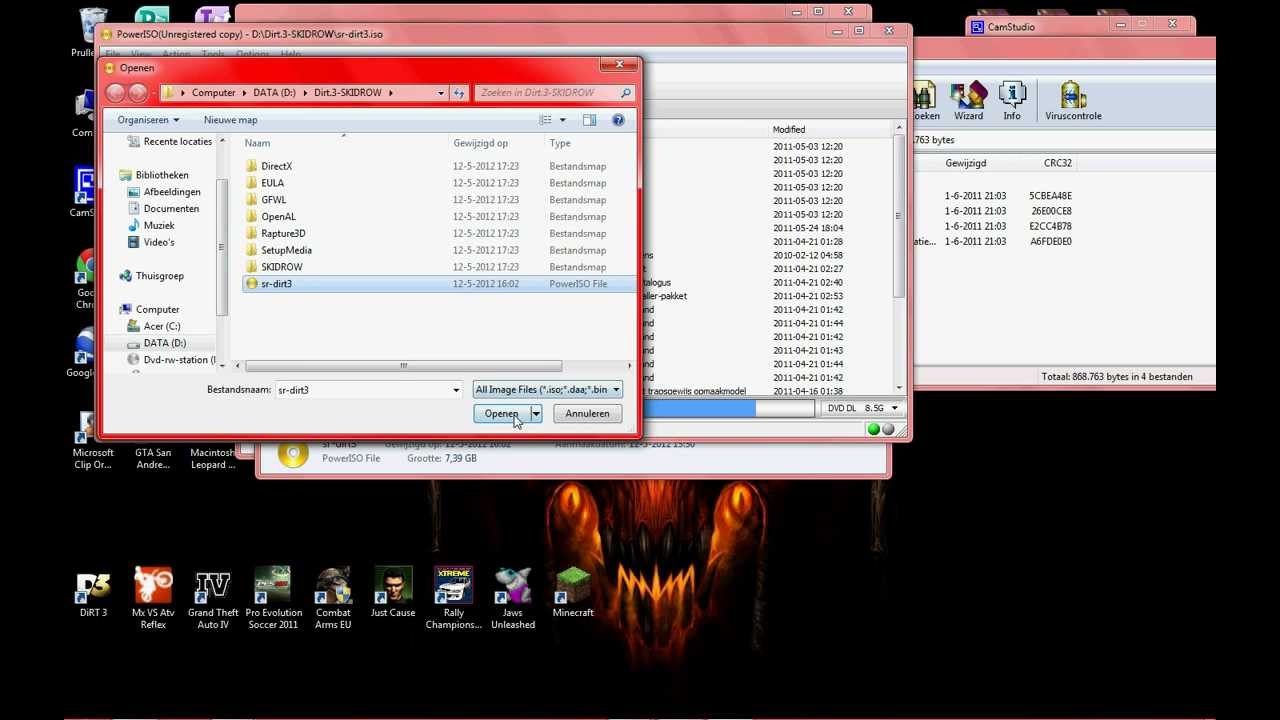Select Recente locaties
Viewport: 1280px width, 720px height.
coord(177,142)
